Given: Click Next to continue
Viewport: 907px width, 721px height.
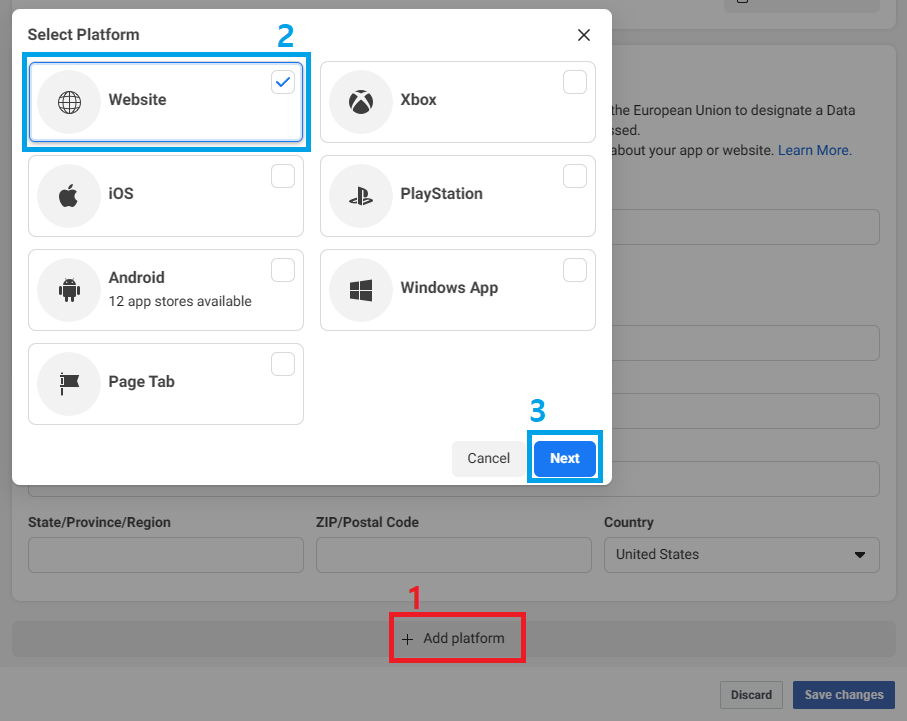Looking at the screenshot, I should 565,458.
